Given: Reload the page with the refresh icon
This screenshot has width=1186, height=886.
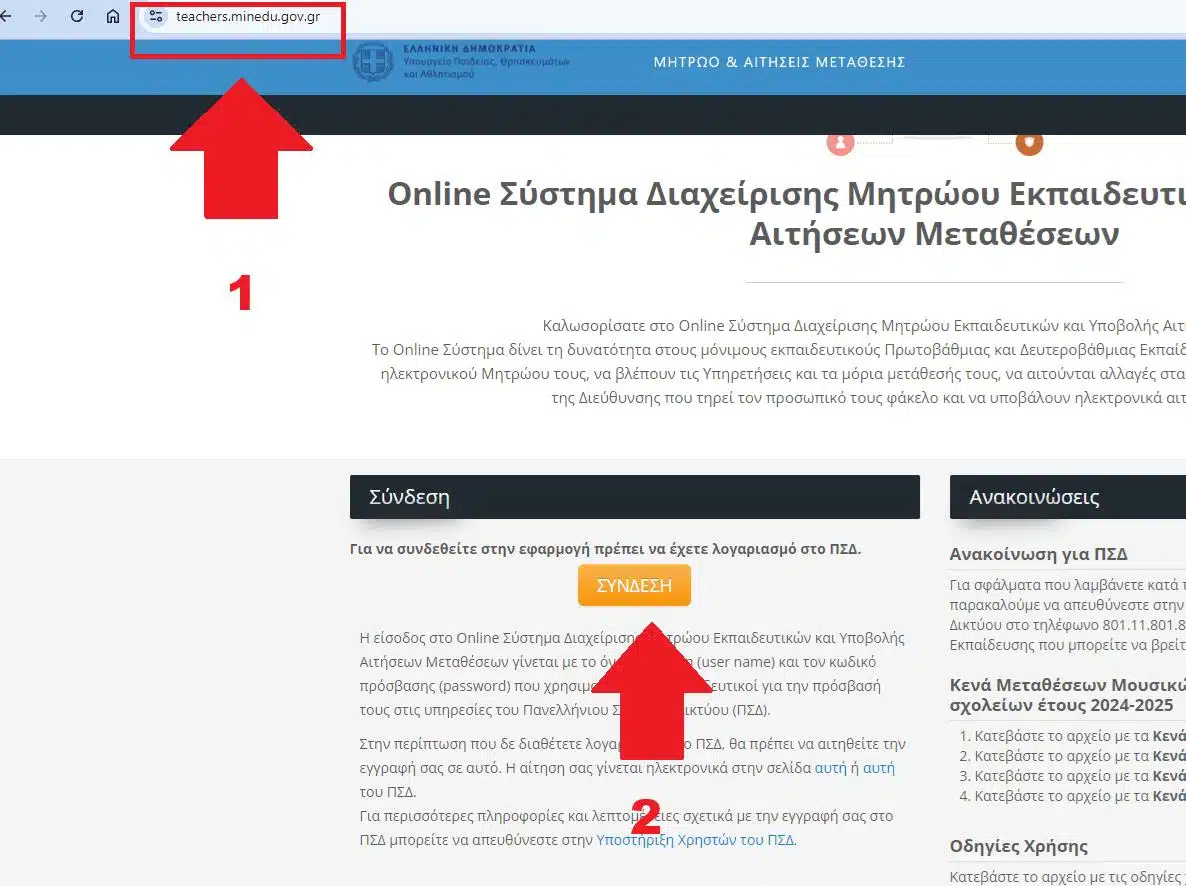Looking at the screenshot, I should tap(77, 17).
